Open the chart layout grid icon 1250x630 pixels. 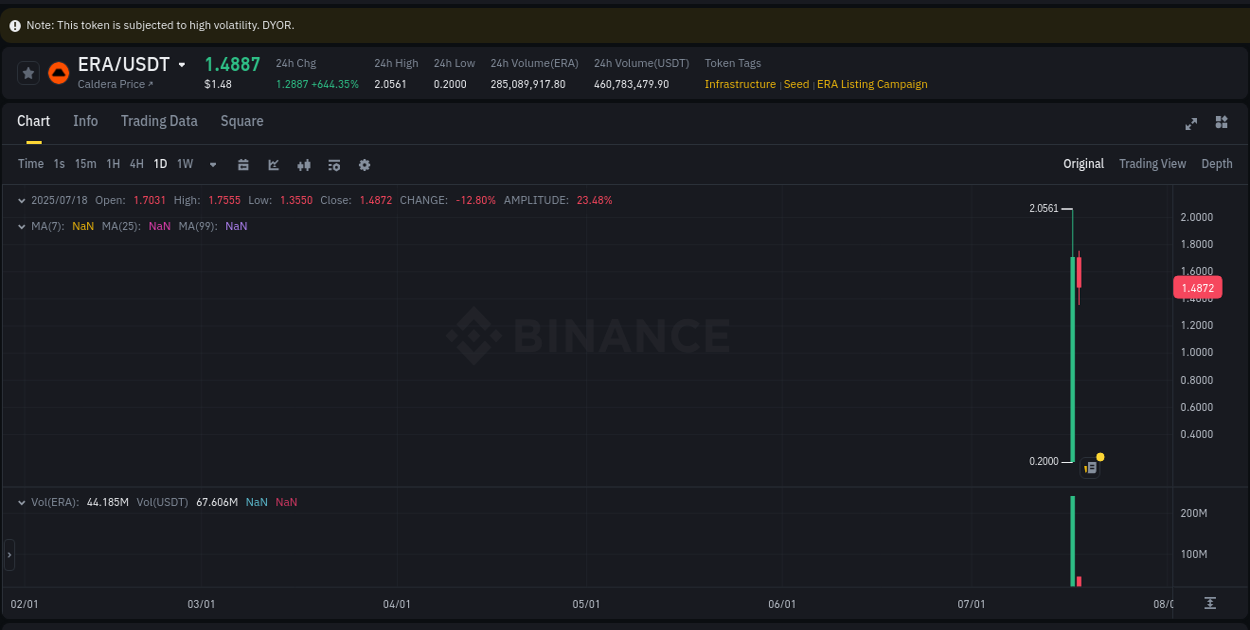coord(1221,123)
